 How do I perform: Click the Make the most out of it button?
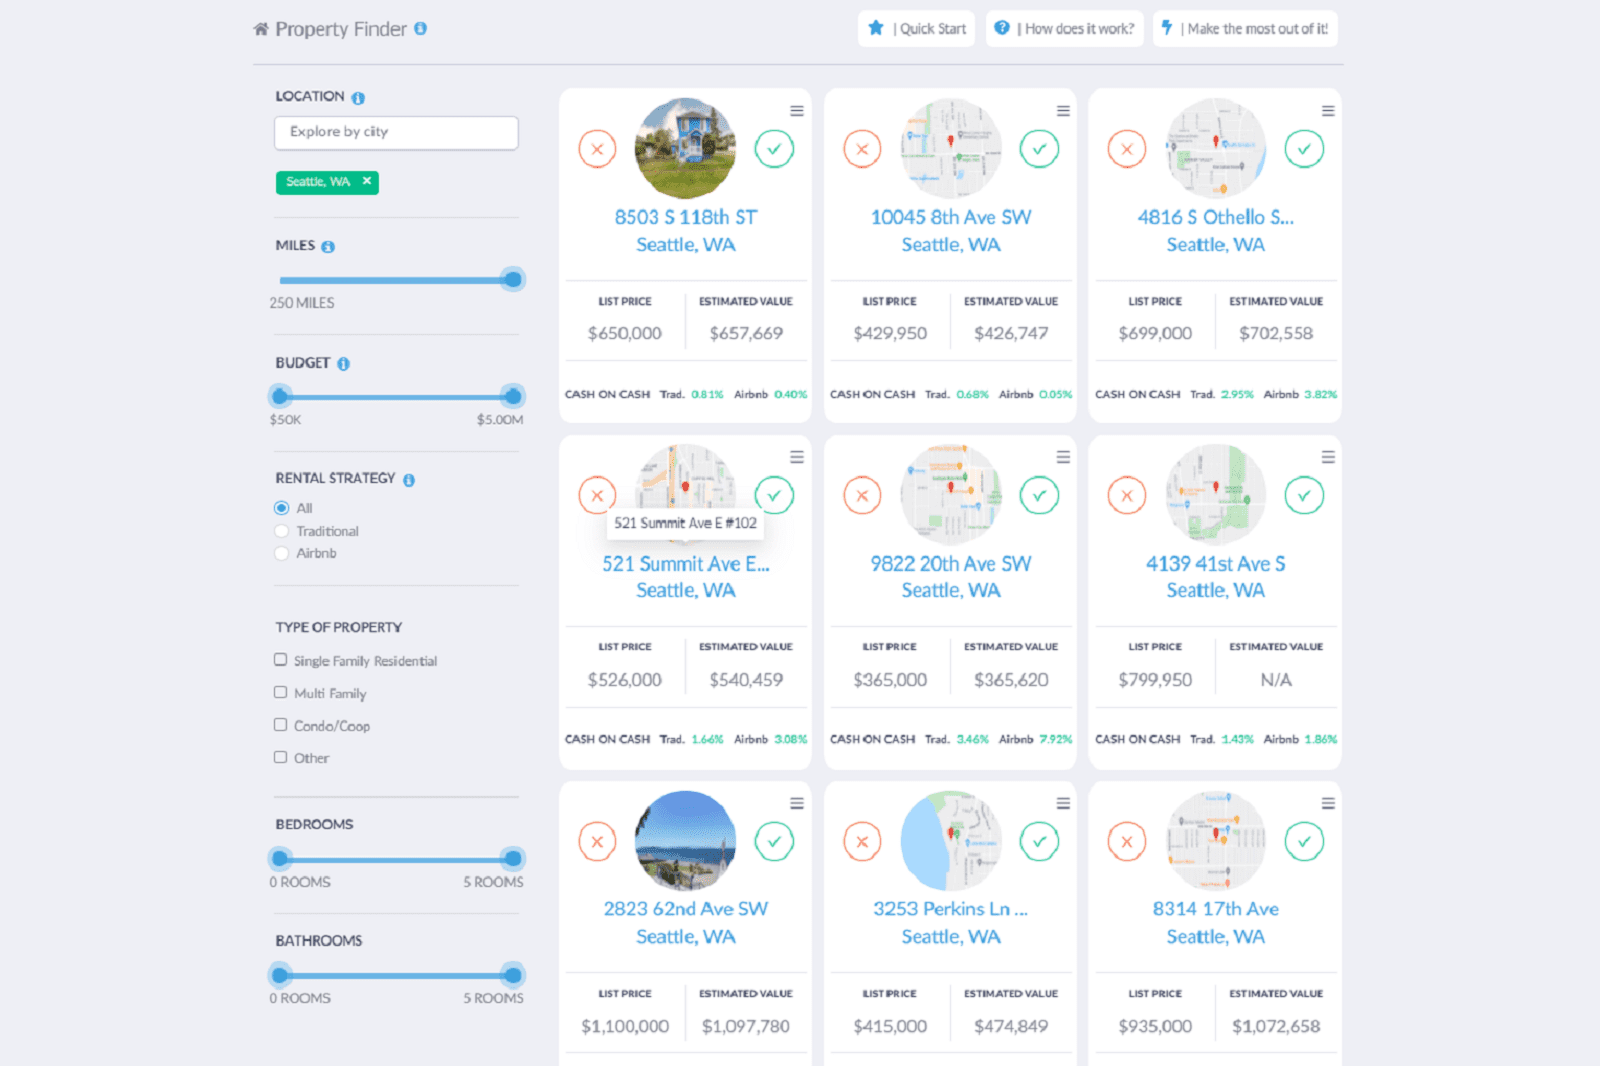click(x=1245, y=28)
